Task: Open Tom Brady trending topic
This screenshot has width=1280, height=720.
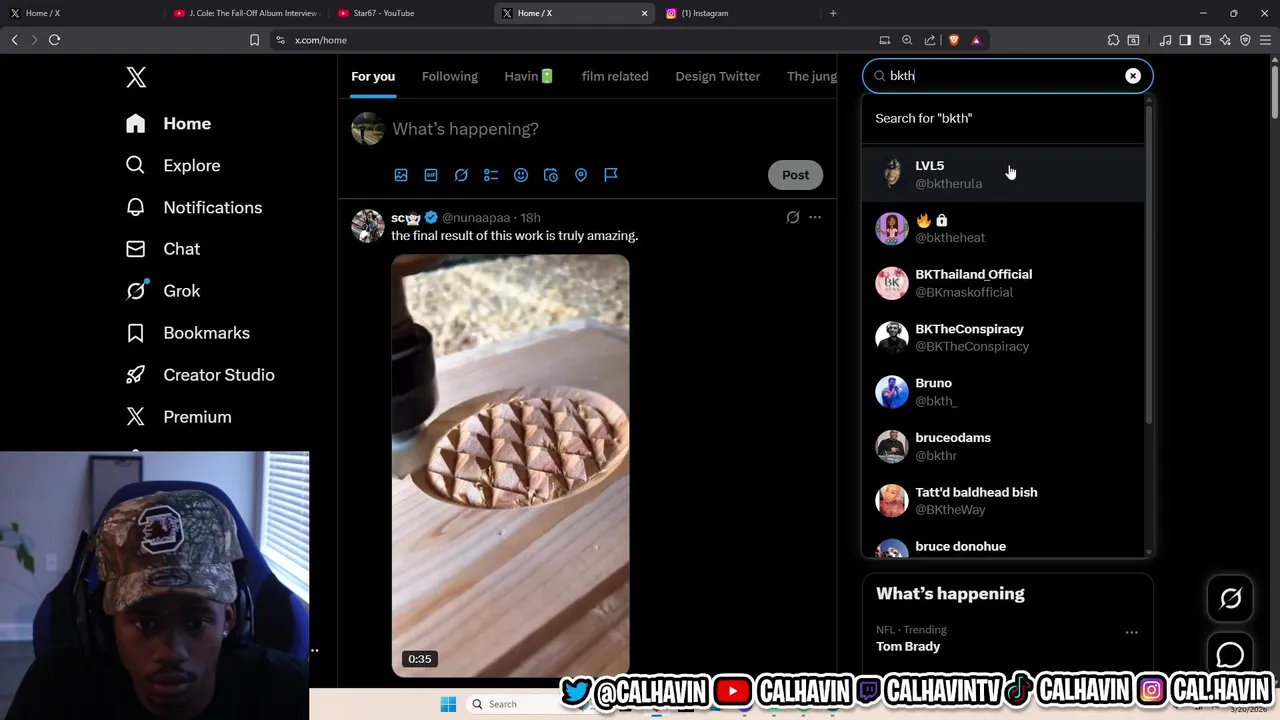Action: point(908,647)
